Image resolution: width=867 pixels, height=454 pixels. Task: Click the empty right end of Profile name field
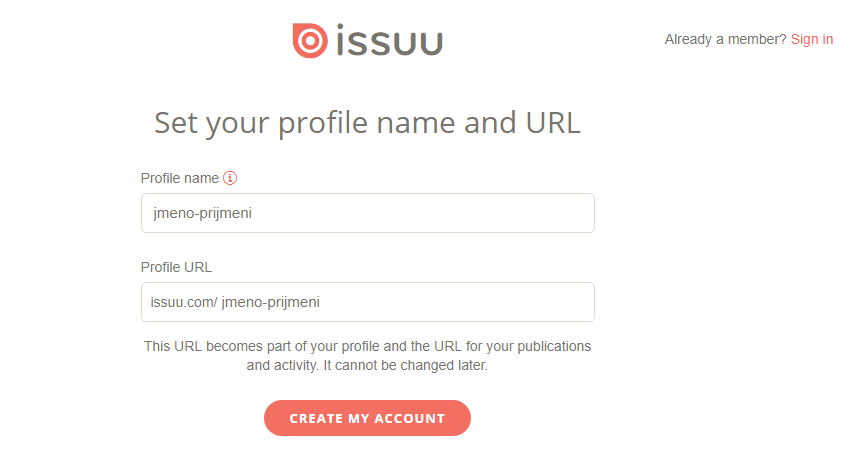[x=560, y=213]
